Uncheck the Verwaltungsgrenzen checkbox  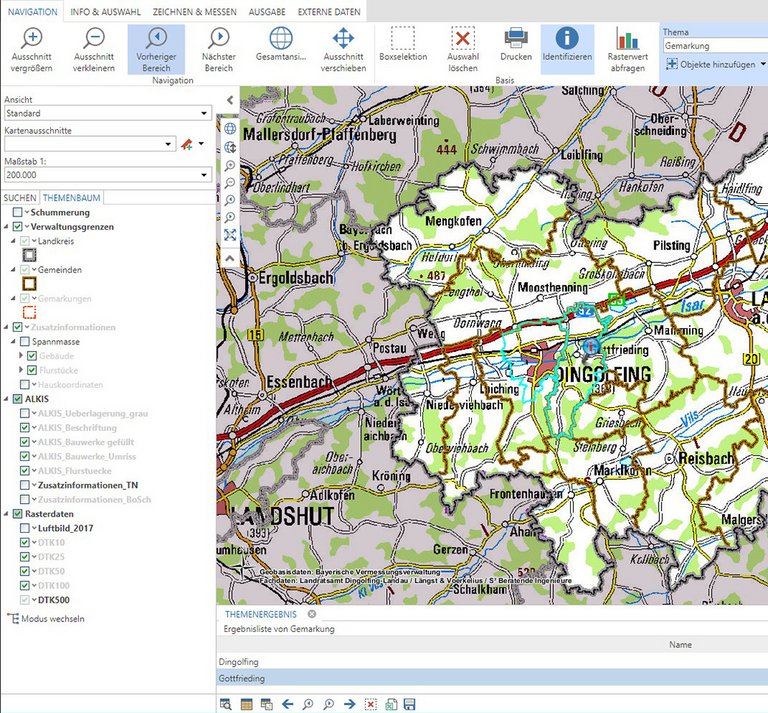(x=18, y=227)
